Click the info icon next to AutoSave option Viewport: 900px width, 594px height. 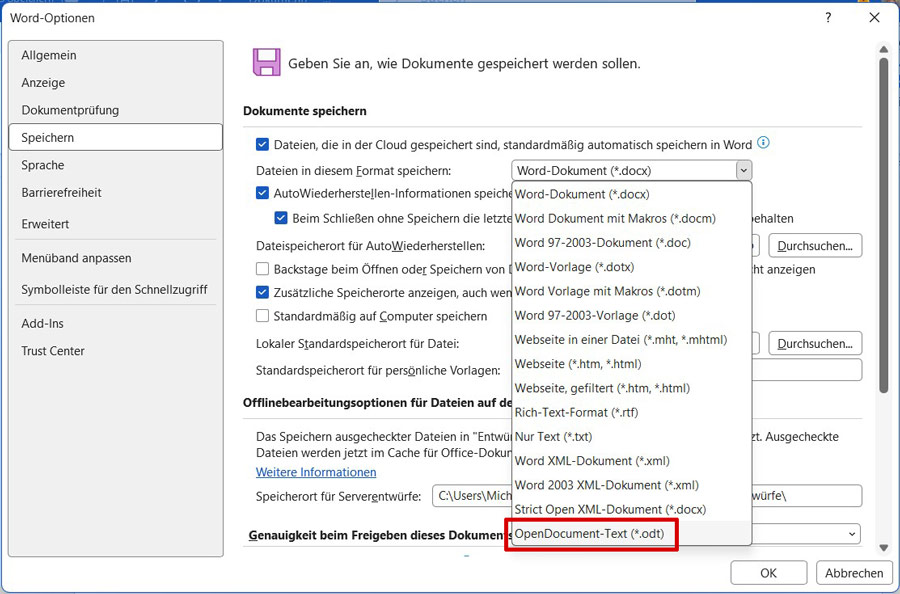[x=763, y=142]
